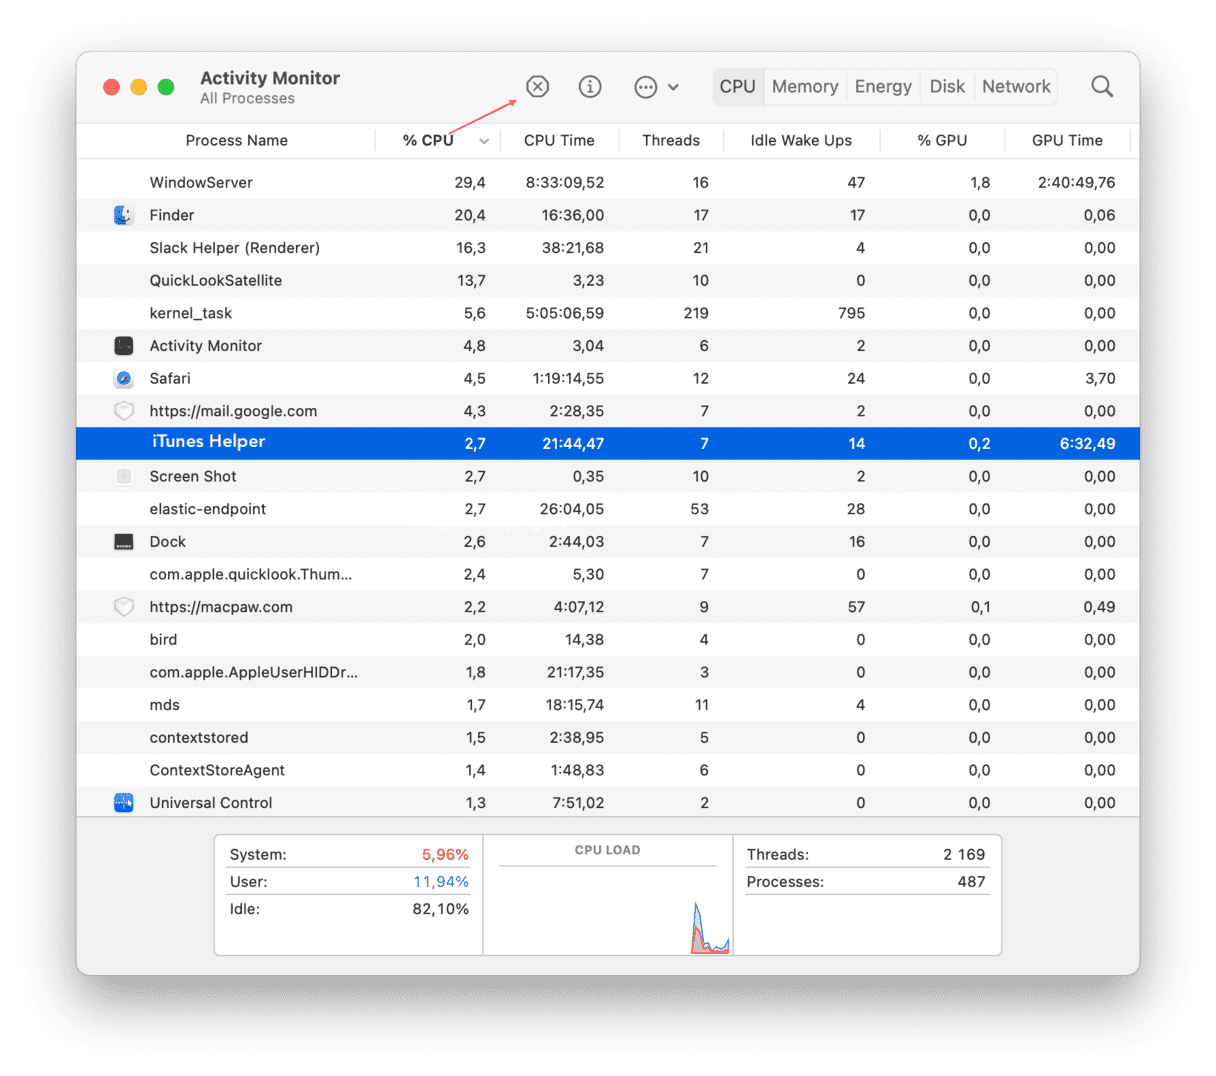Screen dimensions: 1216x1076
Task: Click the Idle 82,10% value
Action: (x=441, y=909)
